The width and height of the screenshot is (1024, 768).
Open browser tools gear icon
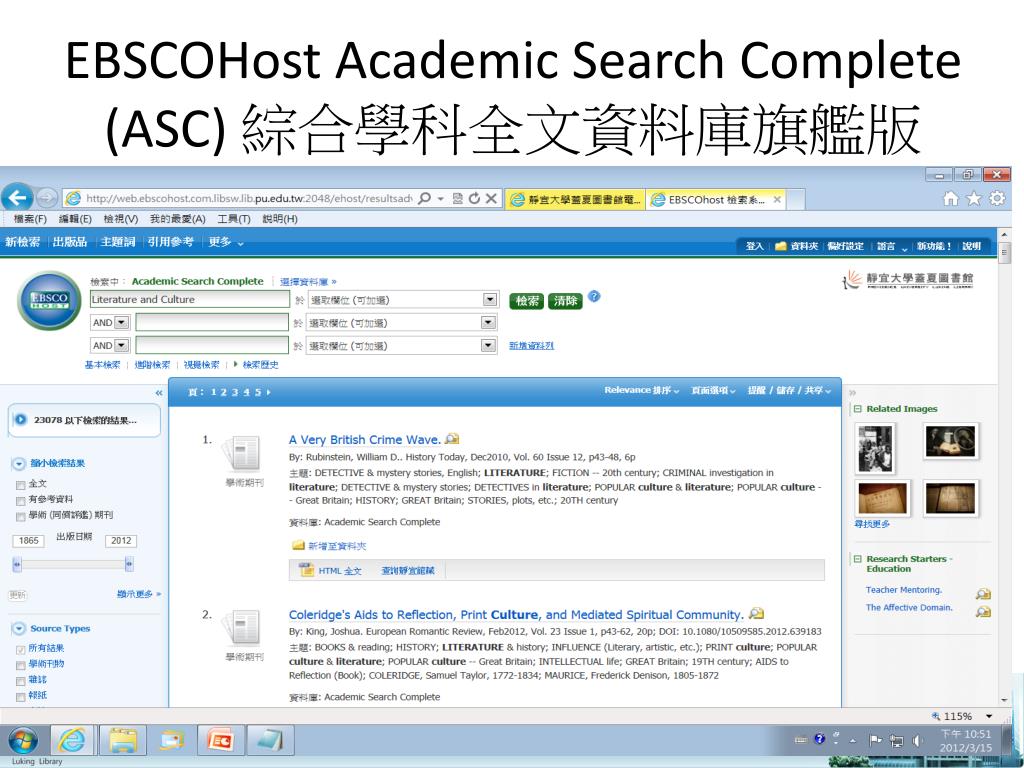(997, 198)
